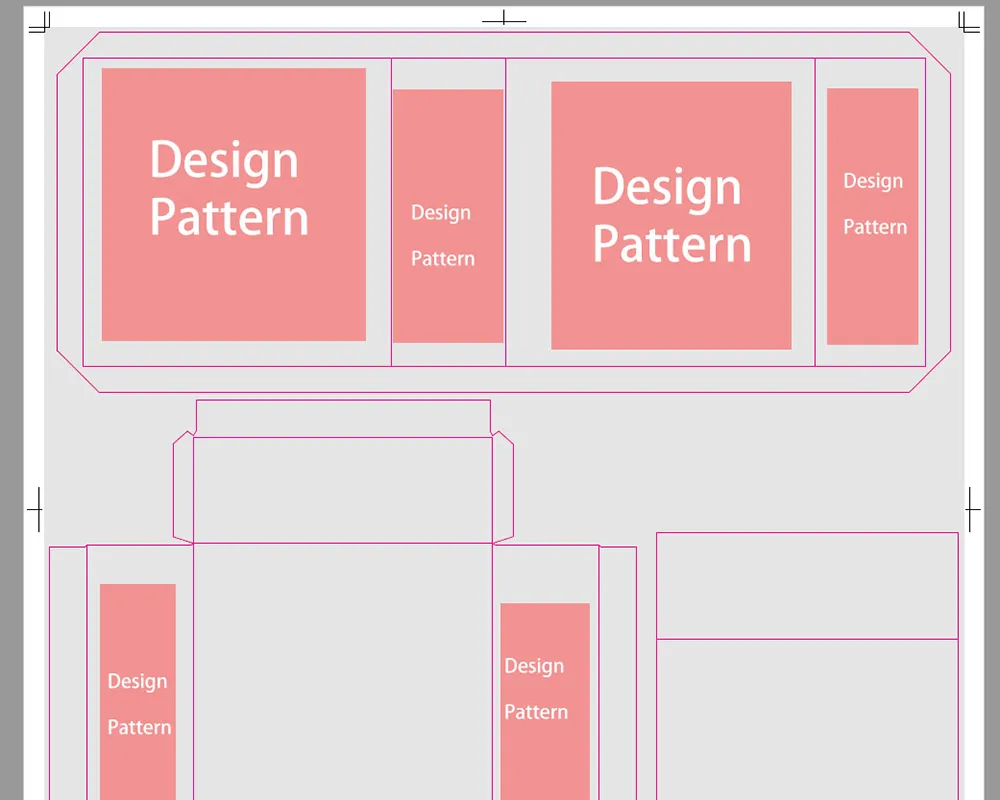Viewport: 1000px width, 800px height.
Task: Select narrow pink Design Pattern strip at top-right edge
Action: [x=872, y=216]
